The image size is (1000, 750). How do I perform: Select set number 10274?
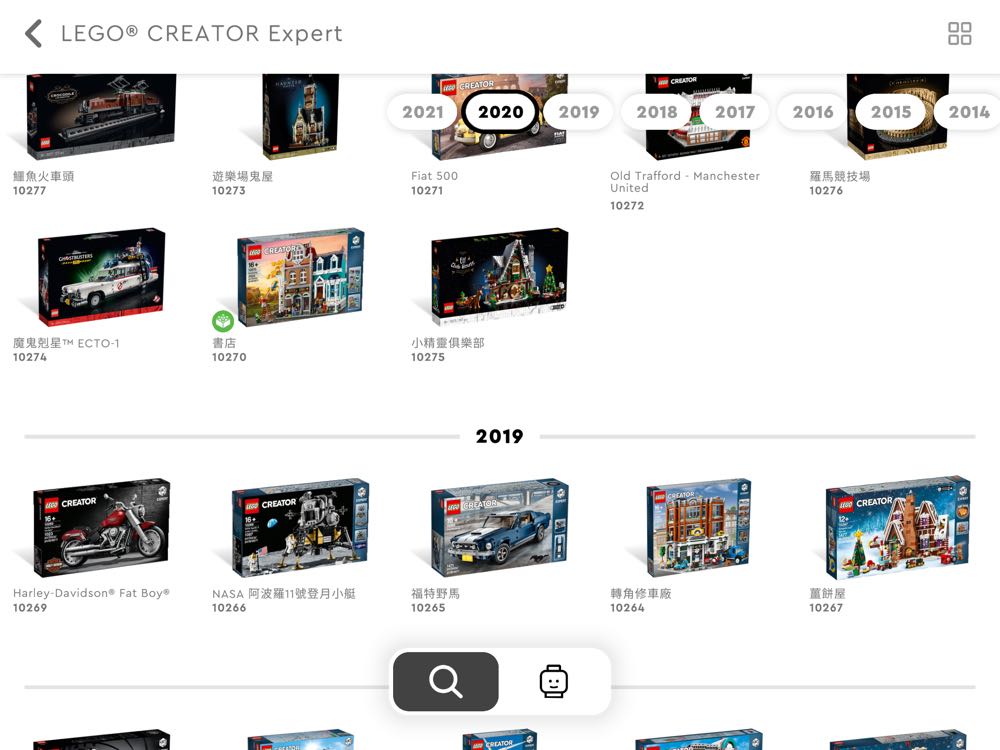(x=30, y=357)
